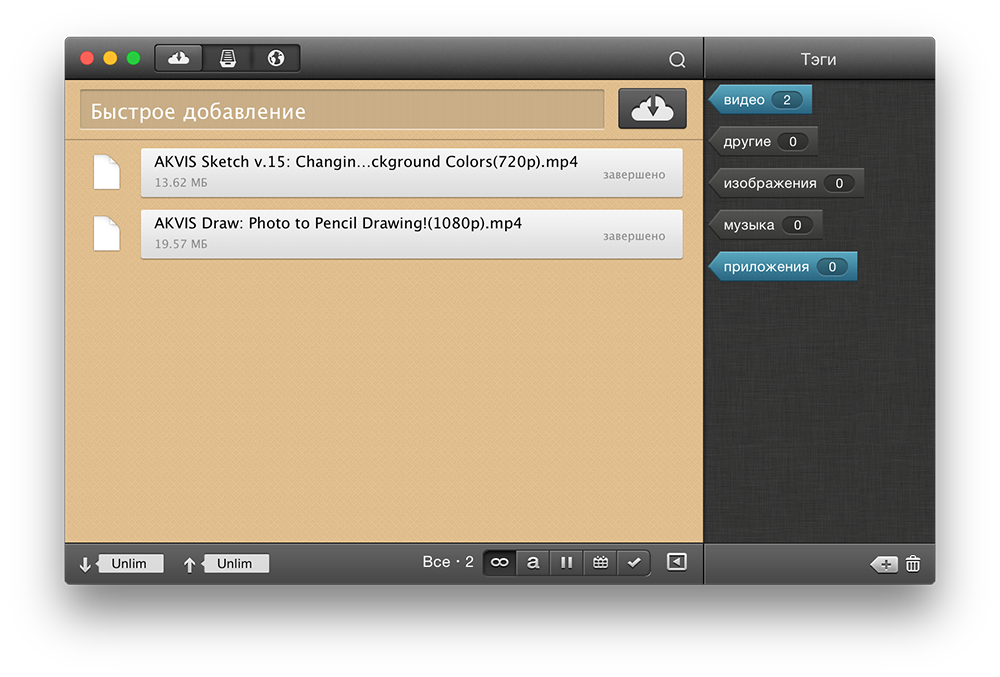Open the downloads view cloud icon tab

[179, 59]
